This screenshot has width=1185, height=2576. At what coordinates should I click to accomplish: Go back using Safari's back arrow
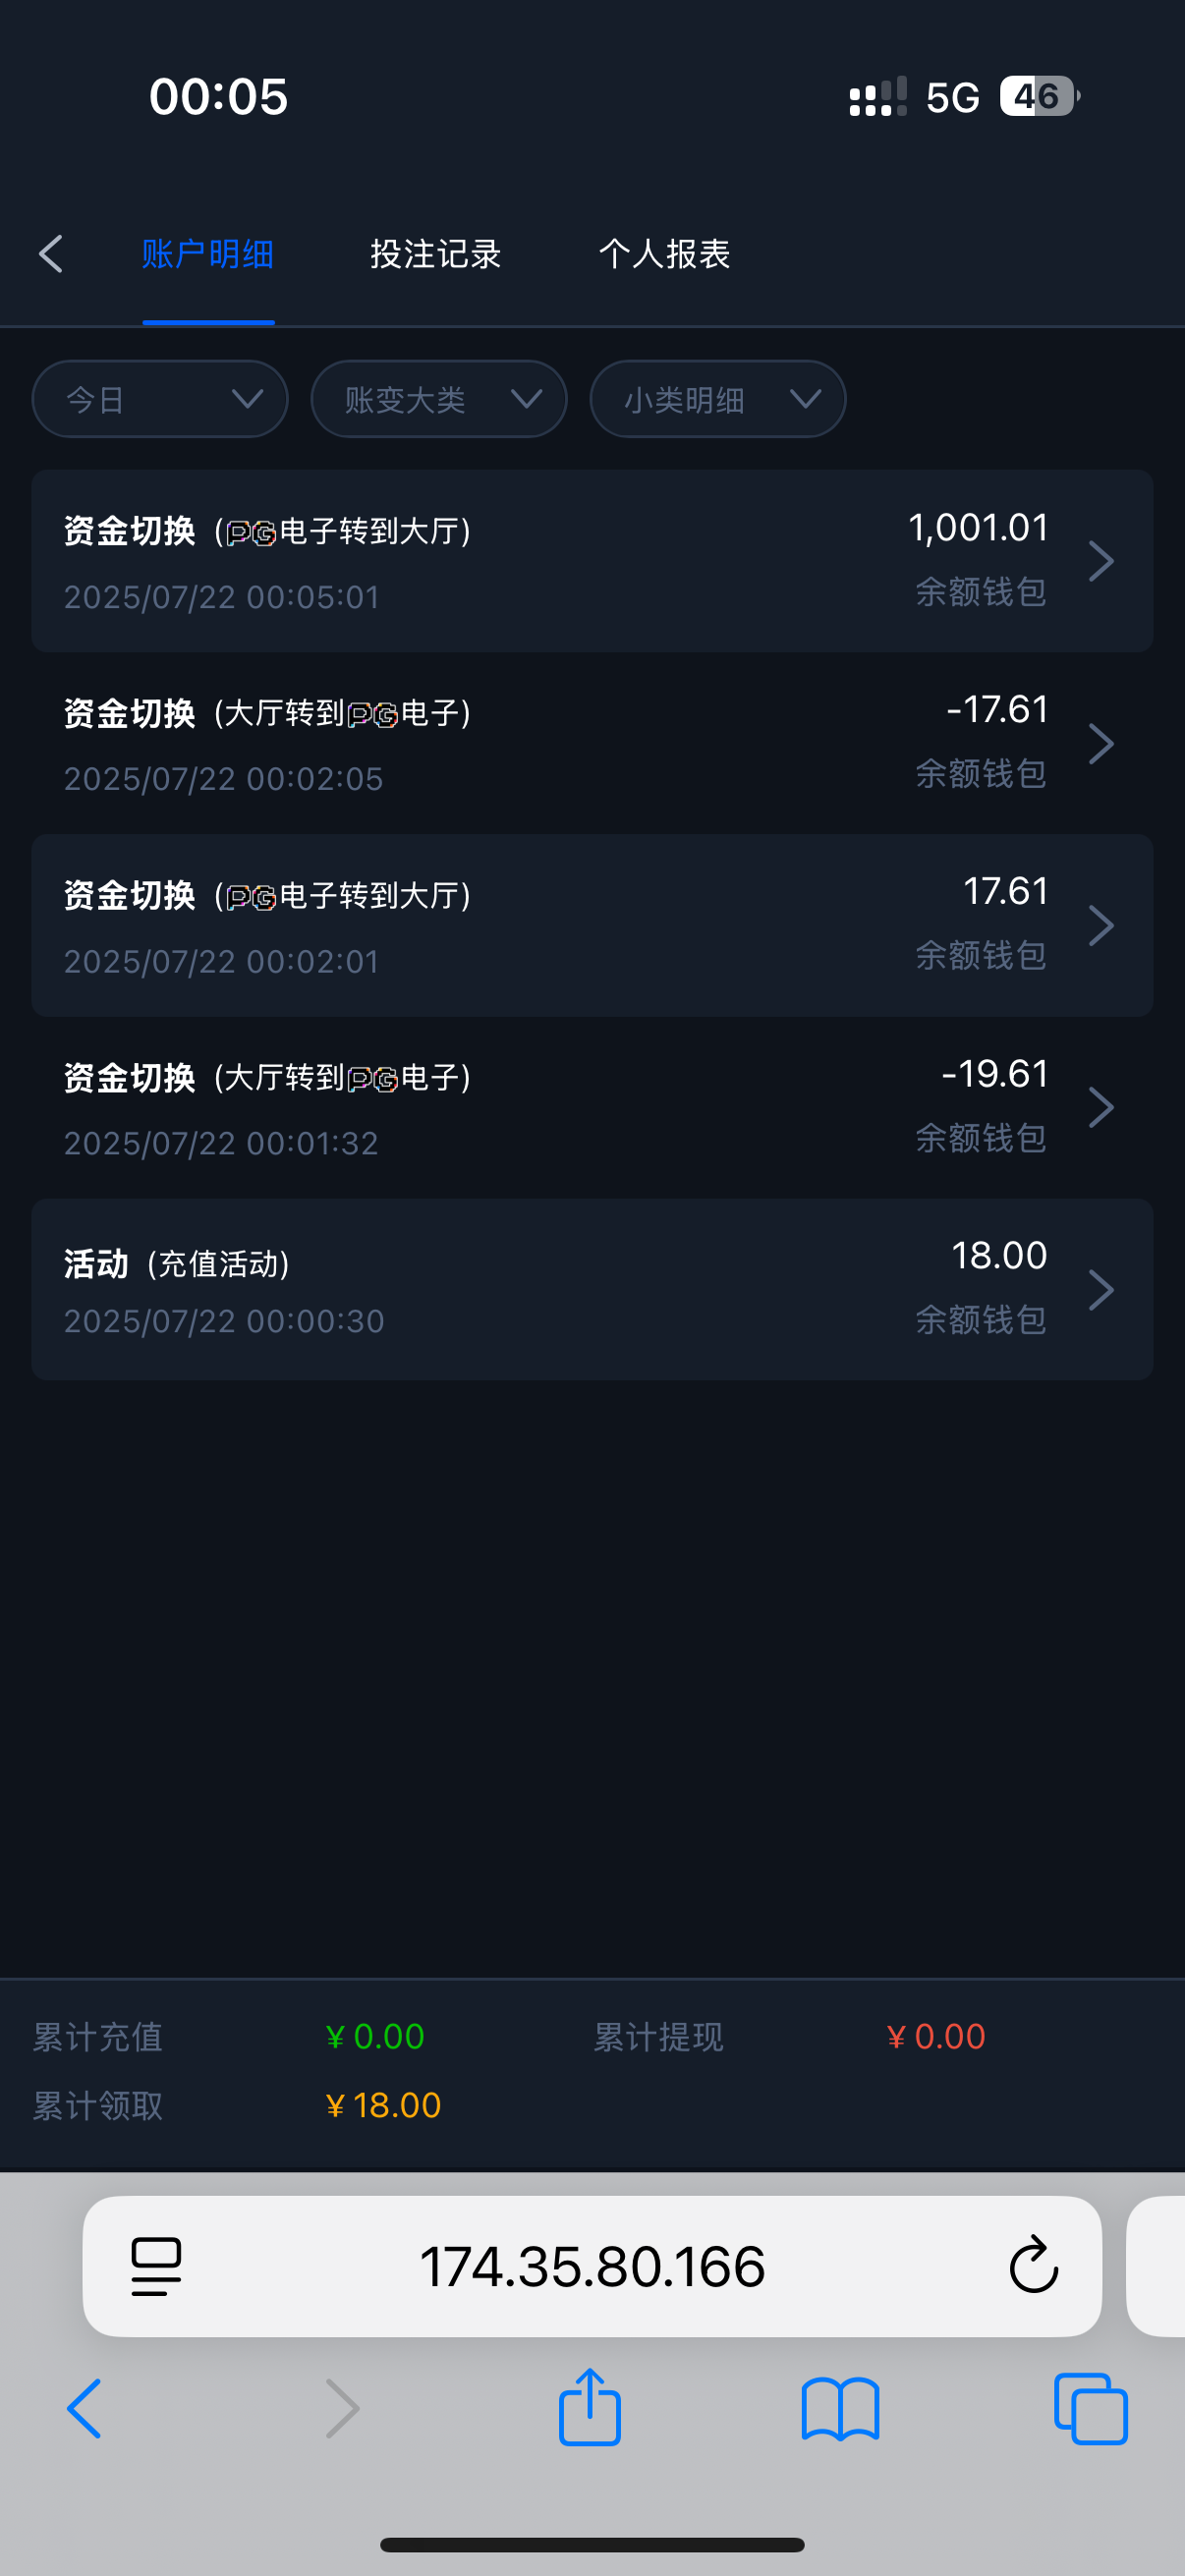coord(84,2408)
